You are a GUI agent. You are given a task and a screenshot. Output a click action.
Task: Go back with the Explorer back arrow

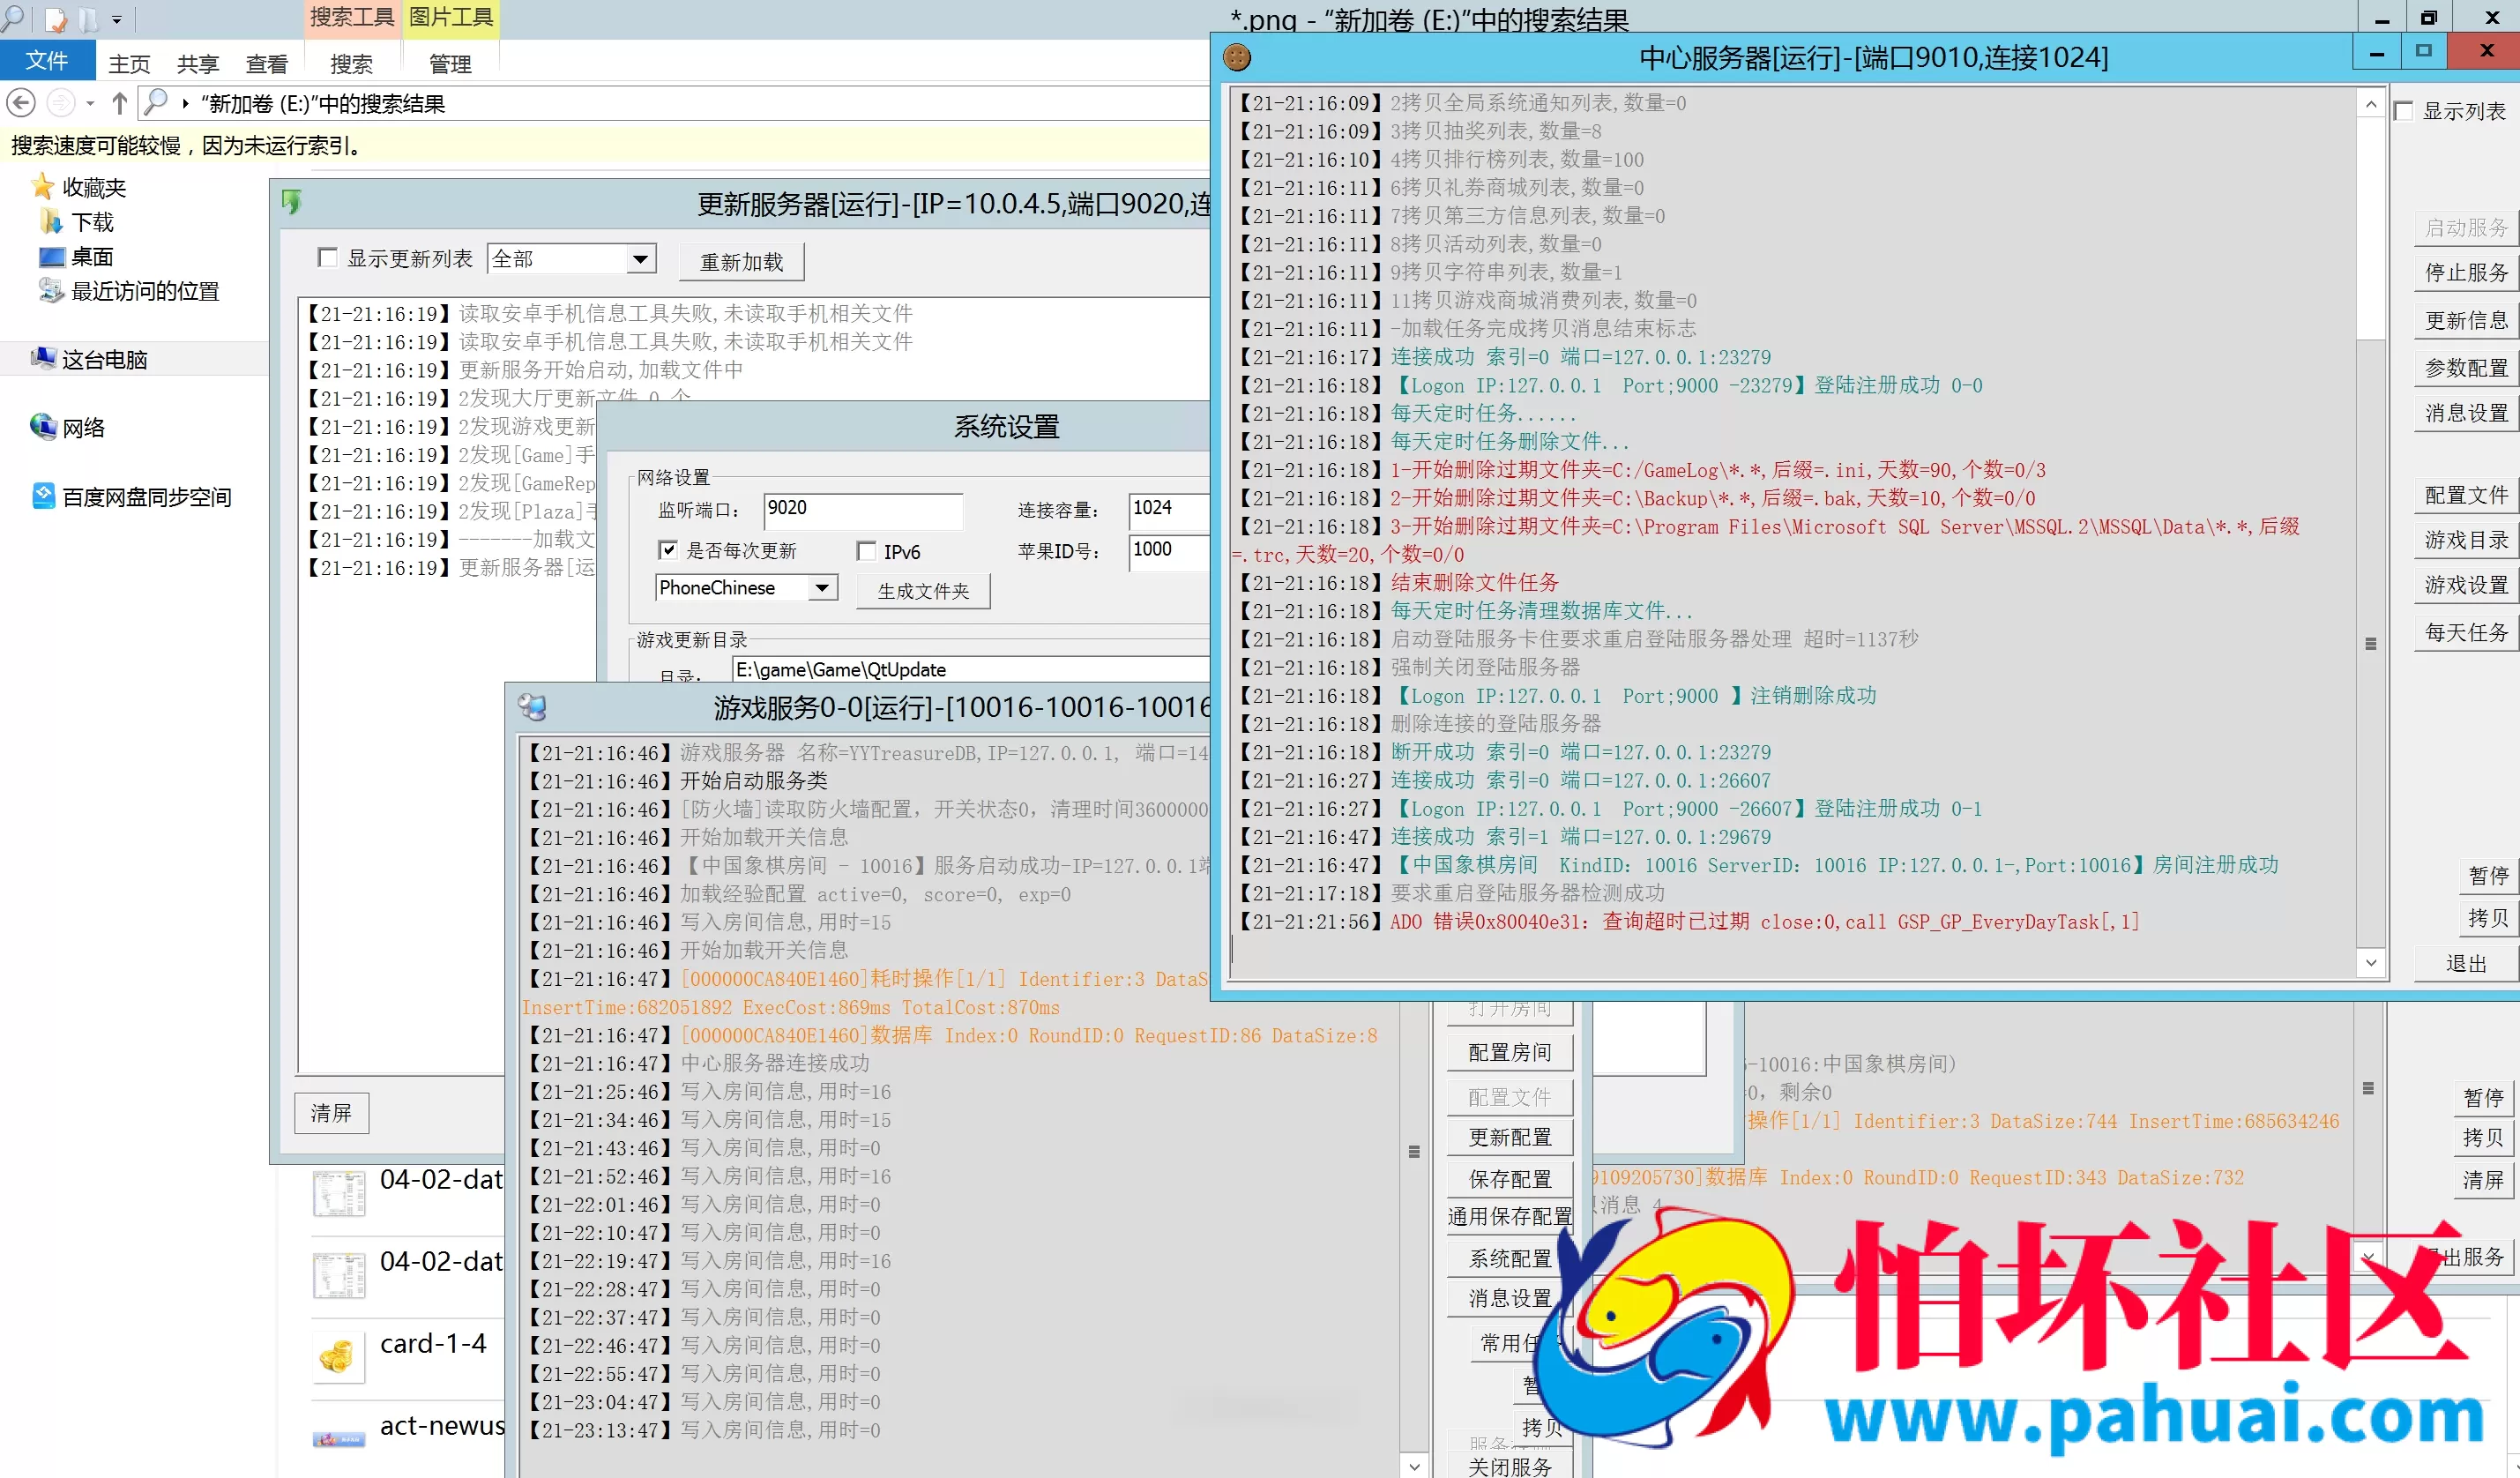(21, 103)
